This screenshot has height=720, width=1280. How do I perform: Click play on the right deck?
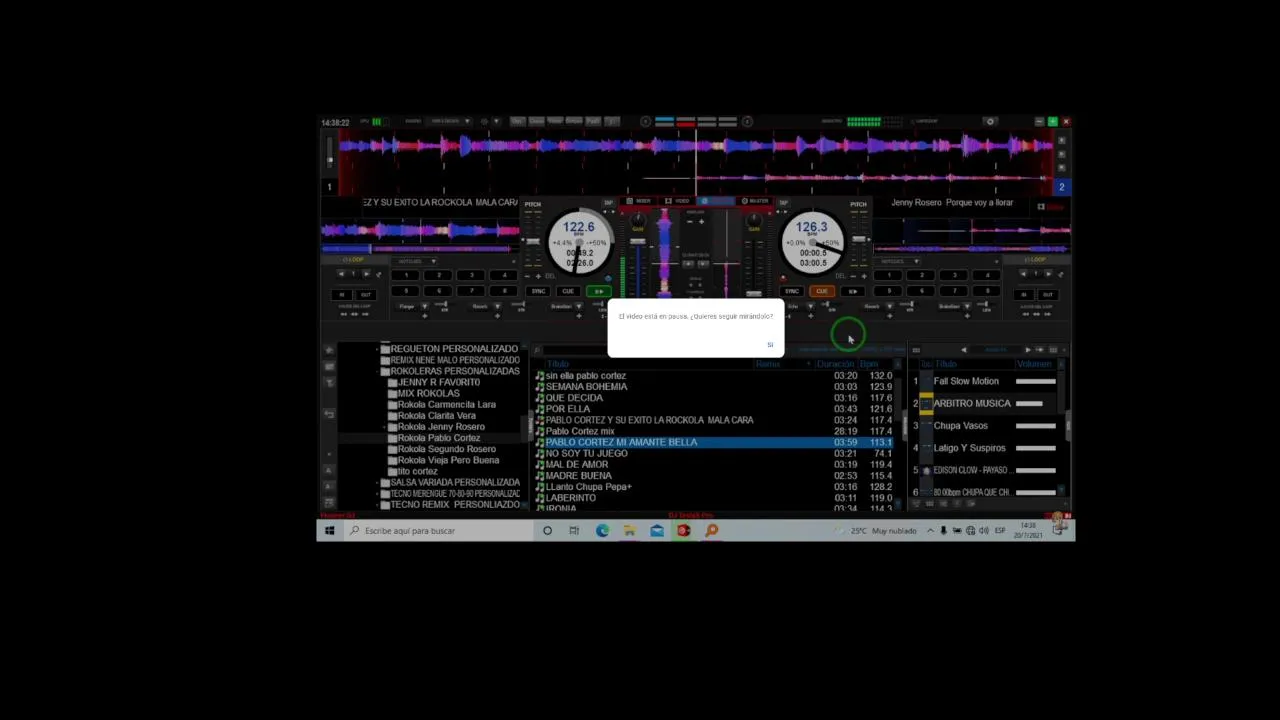coord(853,291)
